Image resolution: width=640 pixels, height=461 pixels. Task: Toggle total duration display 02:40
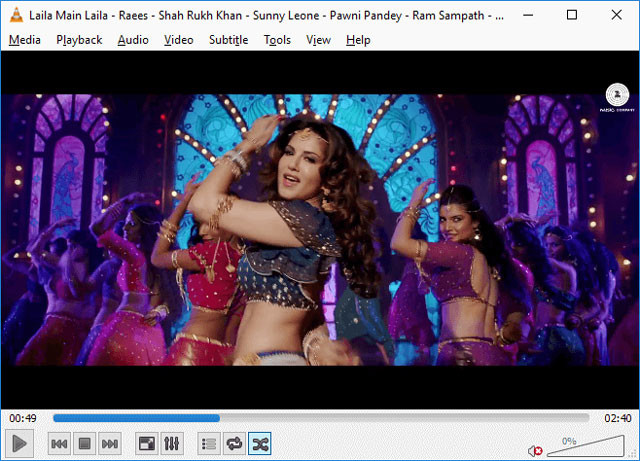click(618, 419)
